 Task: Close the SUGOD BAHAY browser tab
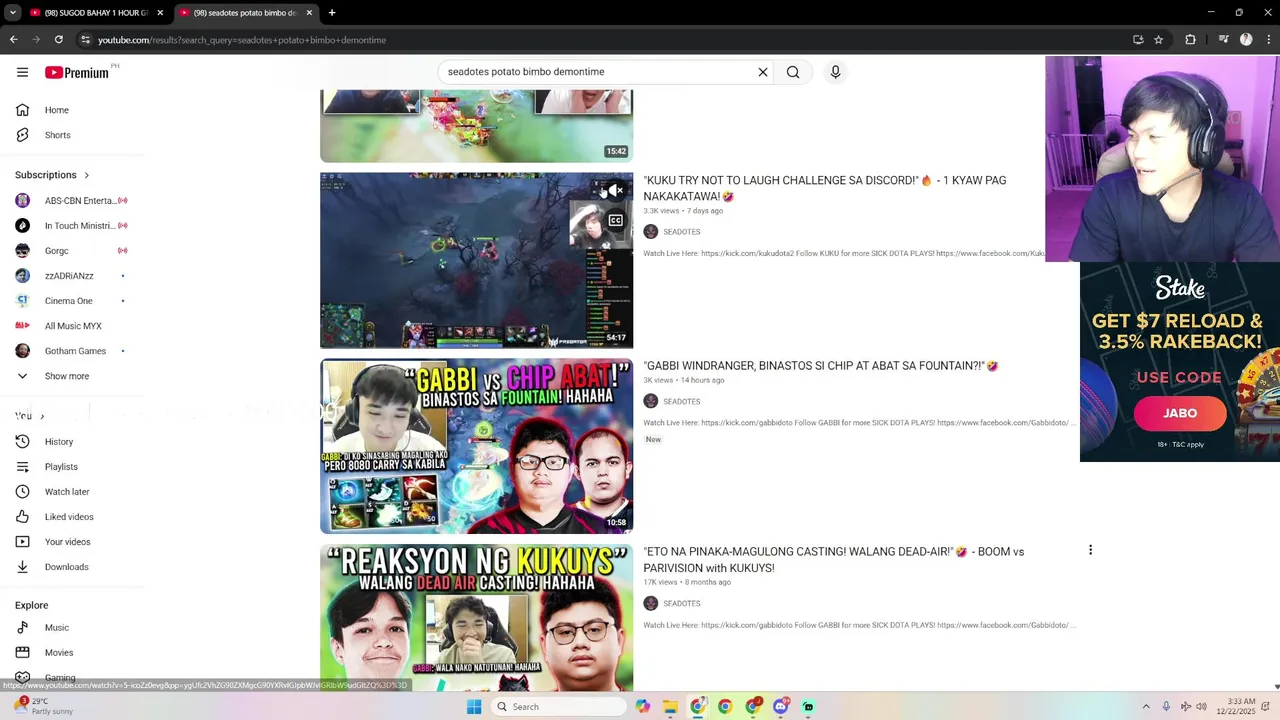coord(160,13)
